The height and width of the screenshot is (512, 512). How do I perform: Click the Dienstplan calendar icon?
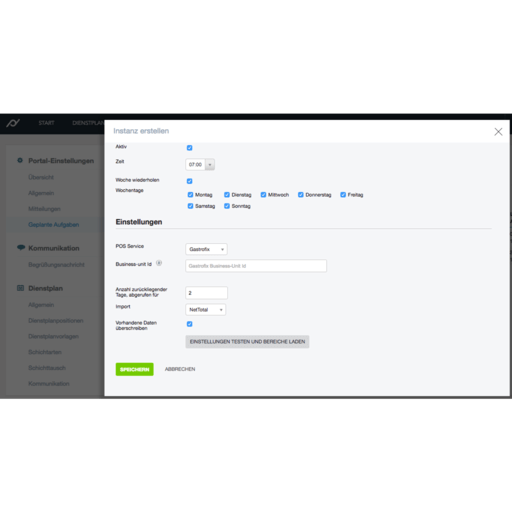pyautogui.click(x=20, y=288)
